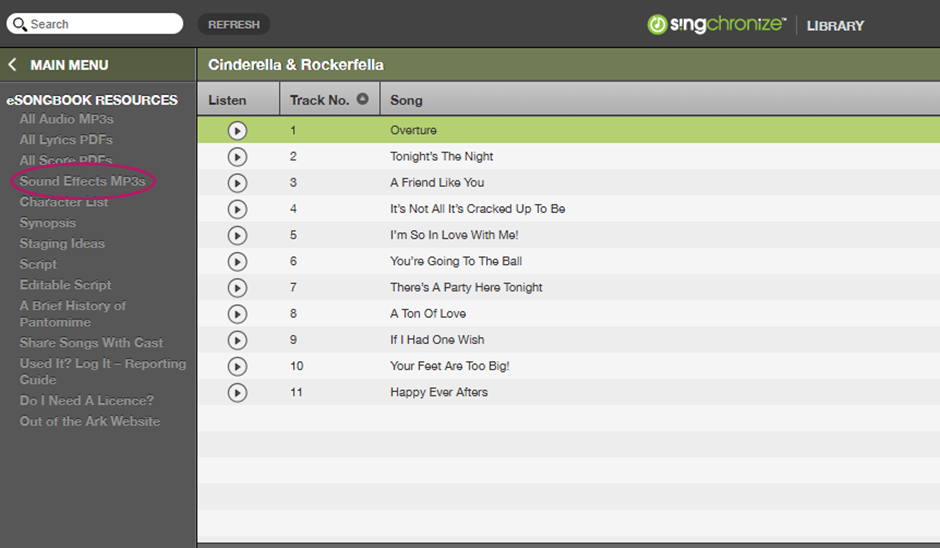
Task: Sort by Track No. arrow
Action: (x=362, y=99)
